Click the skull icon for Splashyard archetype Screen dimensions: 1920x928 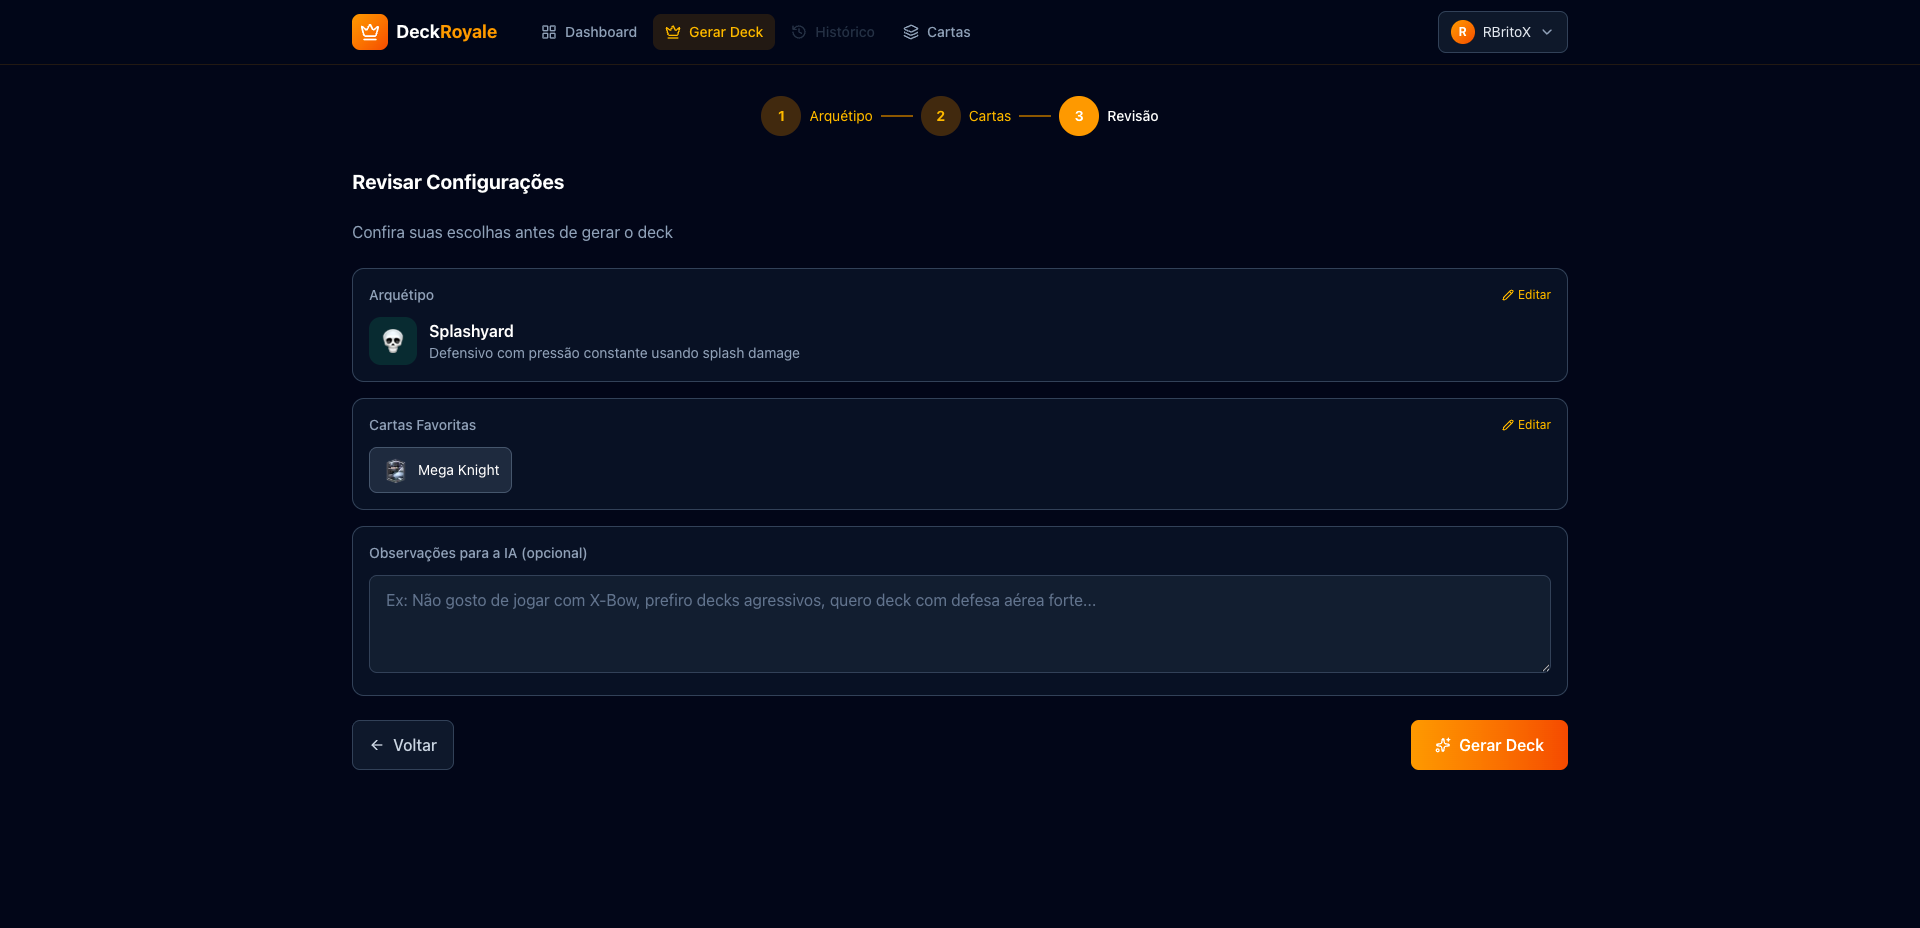click(393, 341)
